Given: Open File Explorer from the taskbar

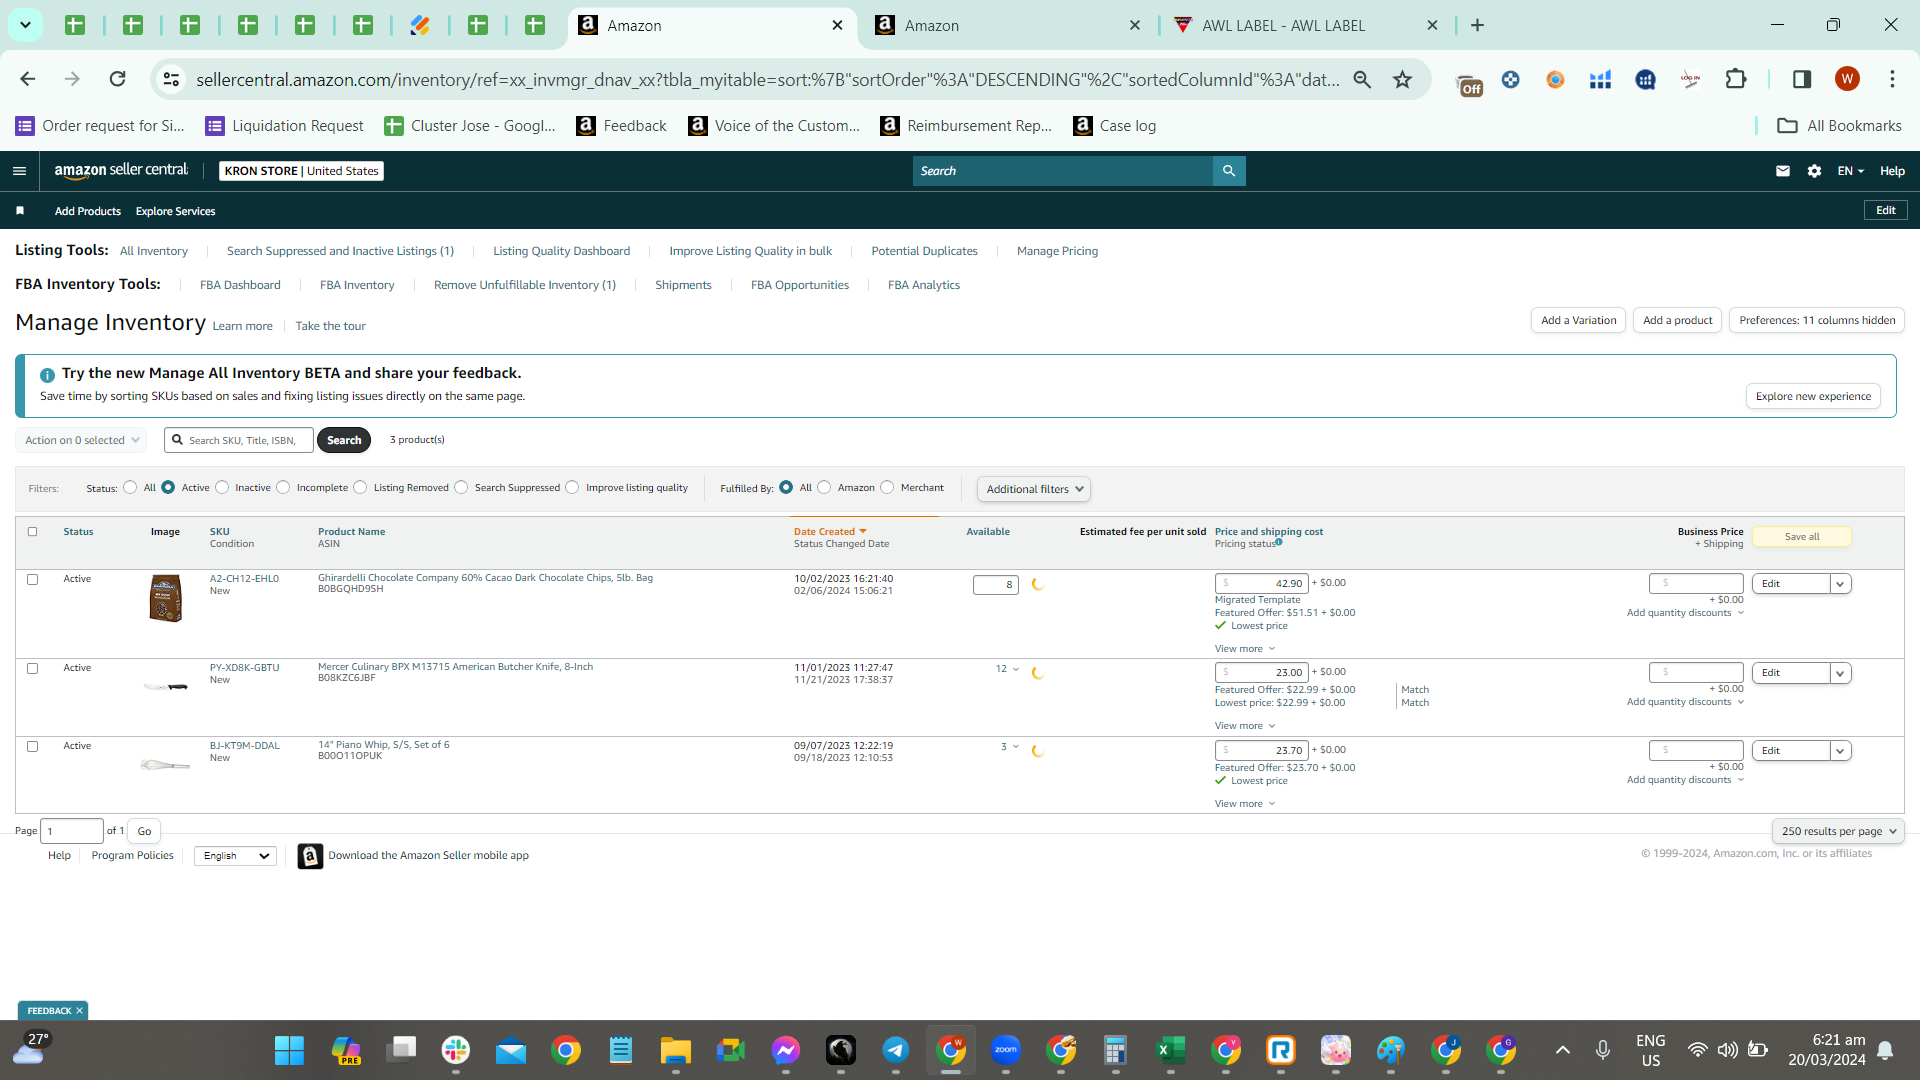Looking at the screenshot, I should (675, 1050).
